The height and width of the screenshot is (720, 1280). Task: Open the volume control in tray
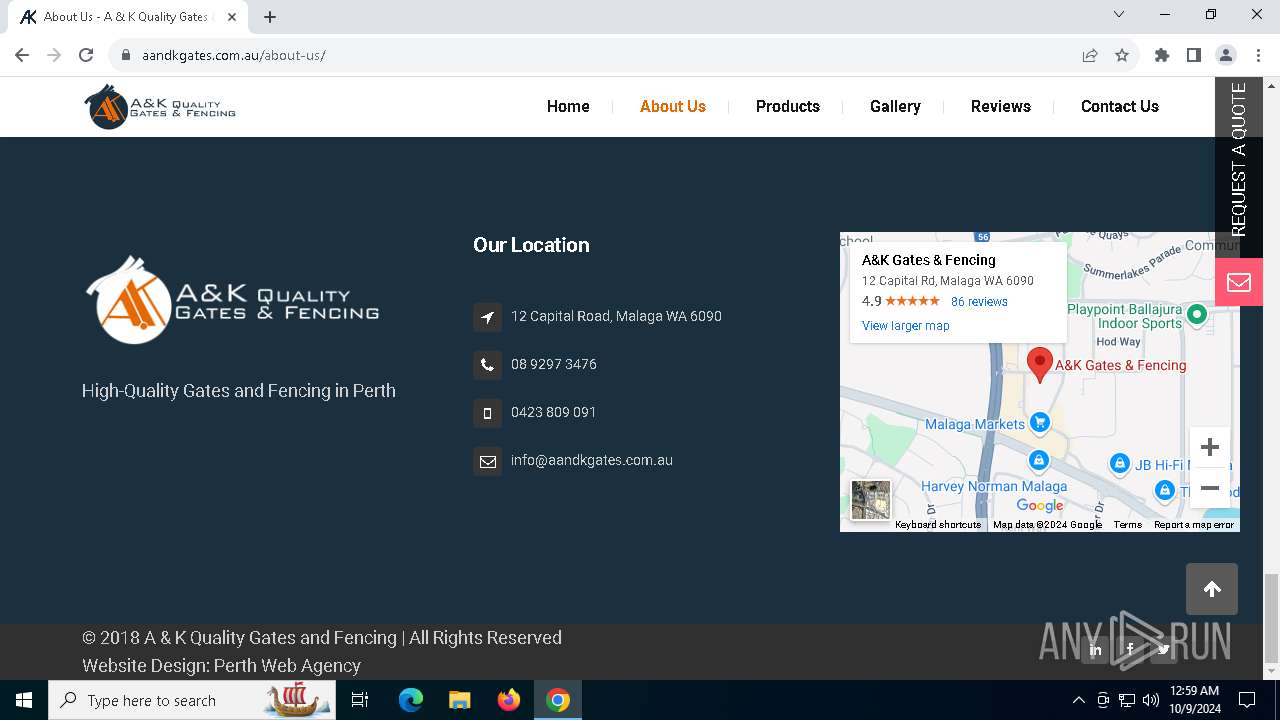[1151, 700]
